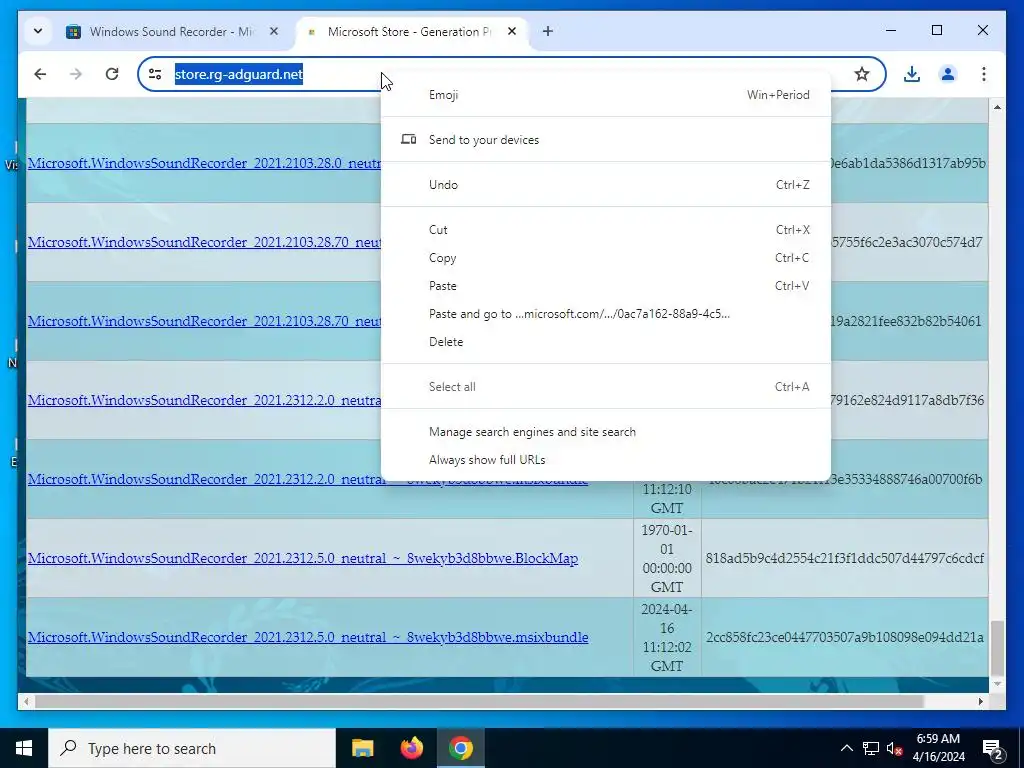Open the Chrome profile avatar
The image size is (1024, 768).
(948, 74)
